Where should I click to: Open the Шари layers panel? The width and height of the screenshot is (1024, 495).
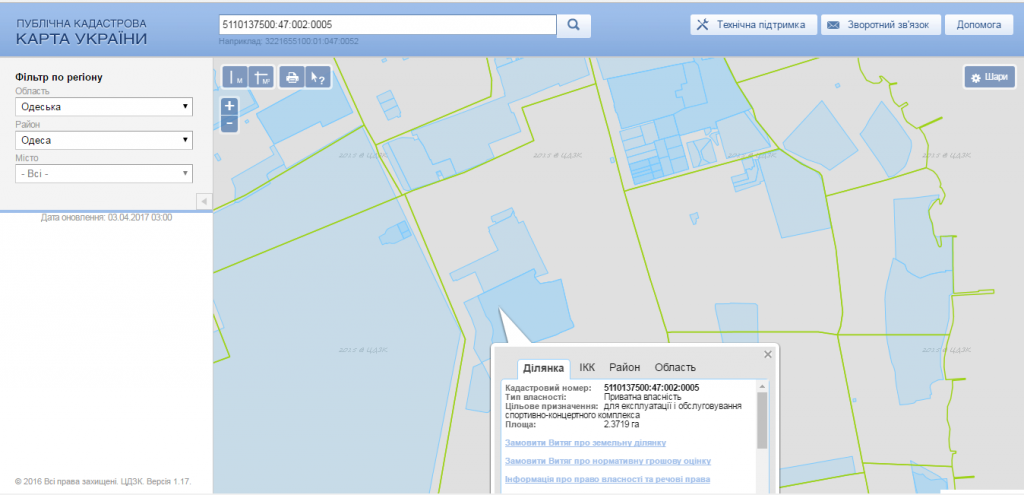tap(989, 77)
